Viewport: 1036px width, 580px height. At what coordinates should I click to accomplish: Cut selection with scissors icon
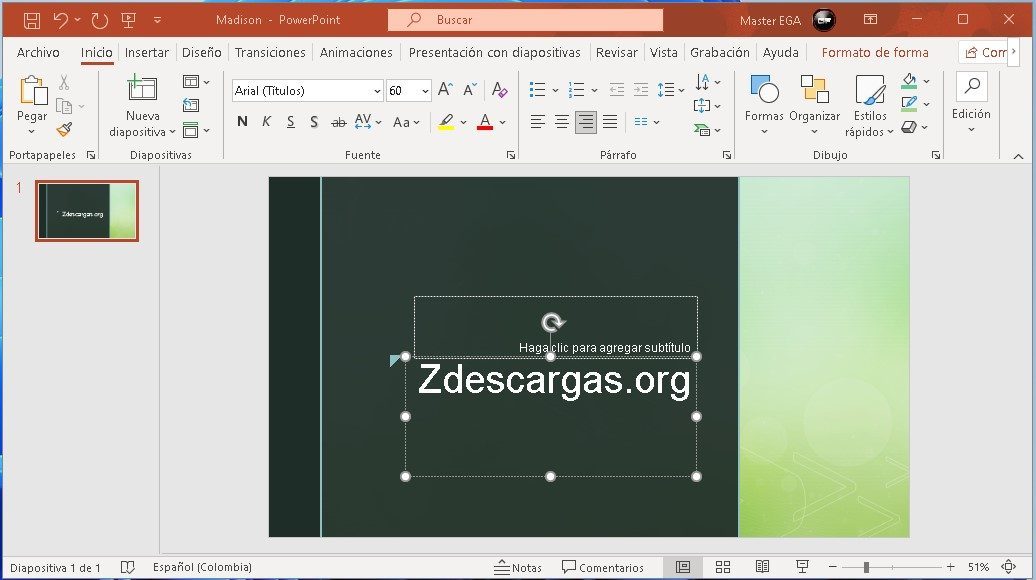[x=64, y=83]
